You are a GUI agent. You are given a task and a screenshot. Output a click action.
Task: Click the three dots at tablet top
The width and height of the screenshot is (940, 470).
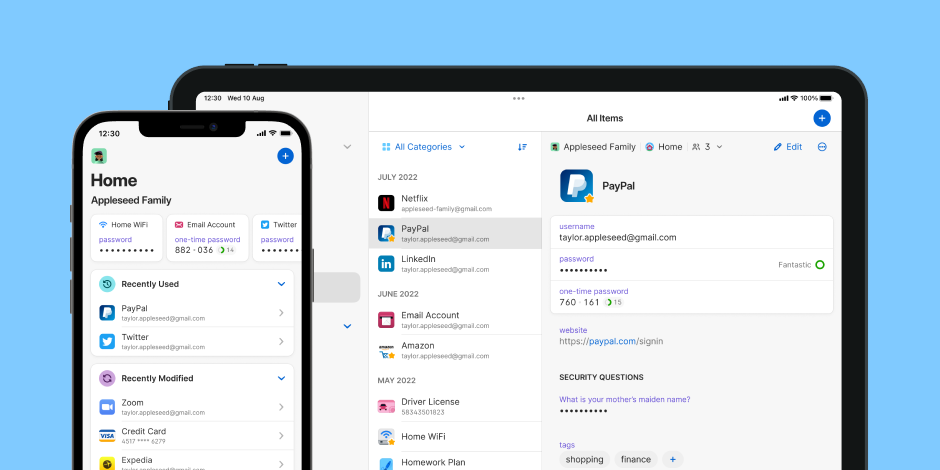click(519, 98)
